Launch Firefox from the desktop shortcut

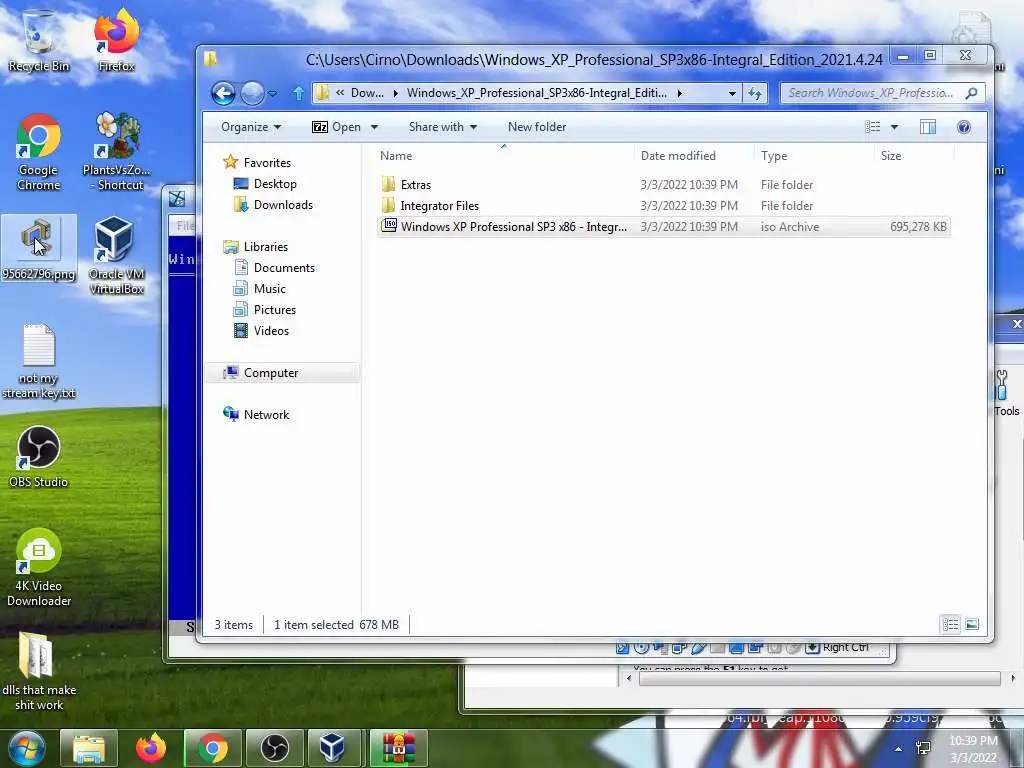click(116, 40)
